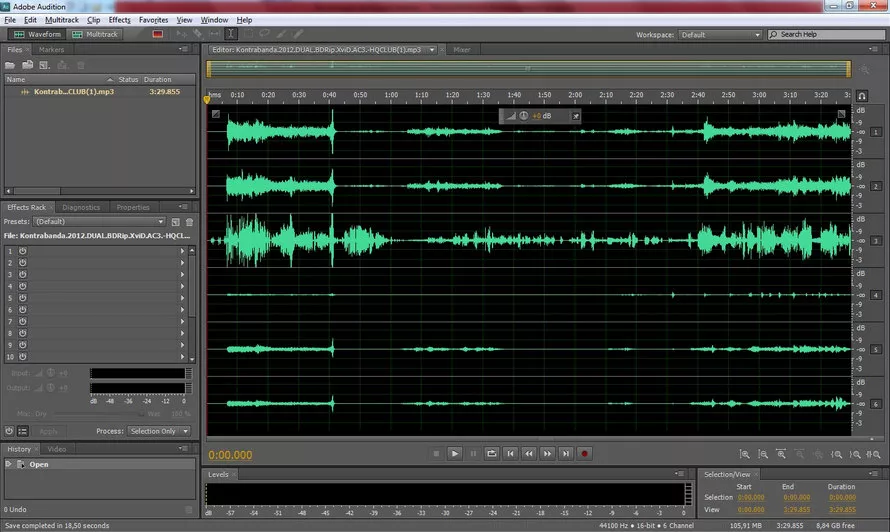Toggle power for effect slot 10
The image size is (890, 532).
click(x=23, y=357)
